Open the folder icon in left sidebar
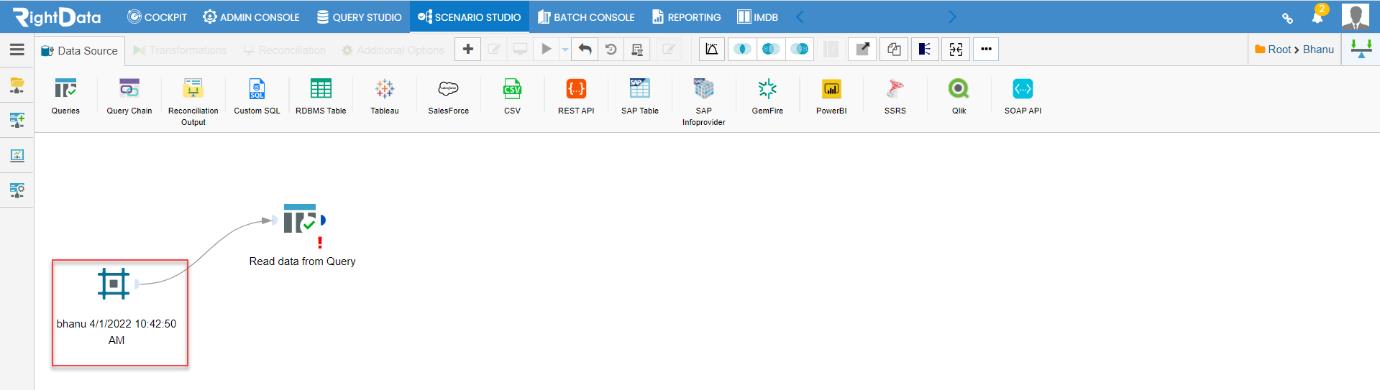This screenshot has width=1380, height=390. tap(17, 85)
